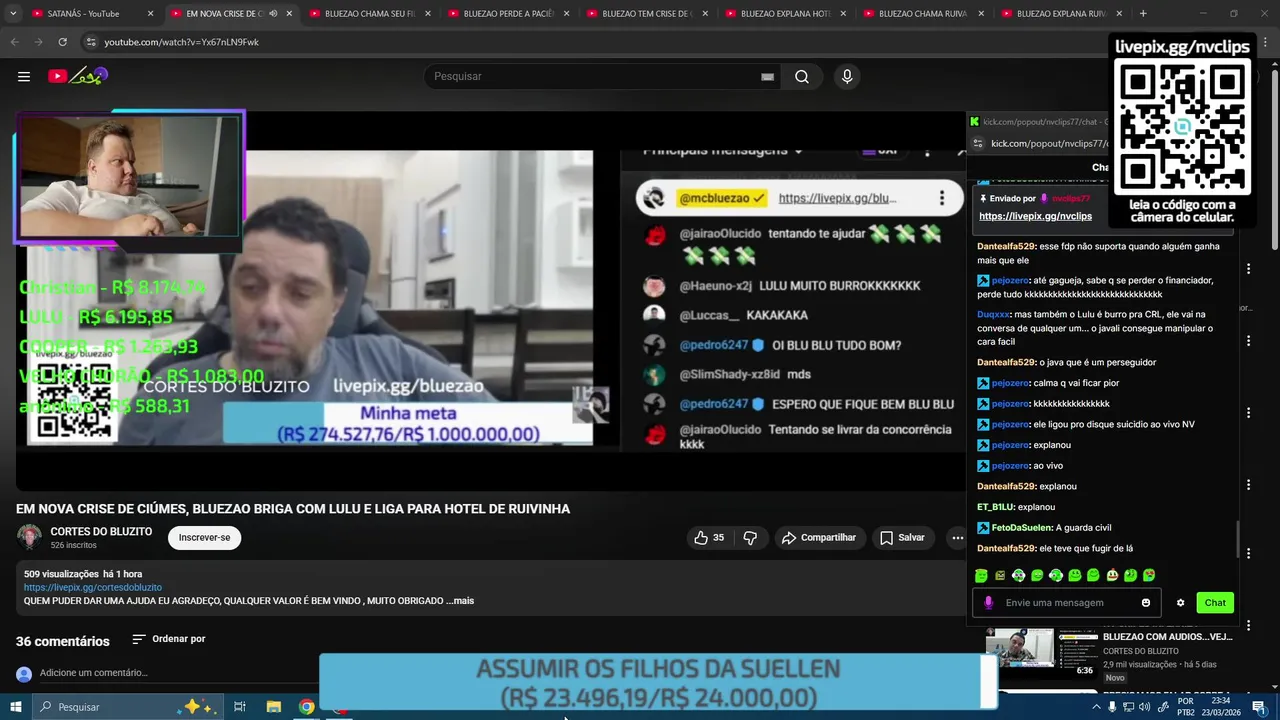1280x720 pixels.
Task: Open CORTES DO BLUZITO channel name
Action: 101,532
